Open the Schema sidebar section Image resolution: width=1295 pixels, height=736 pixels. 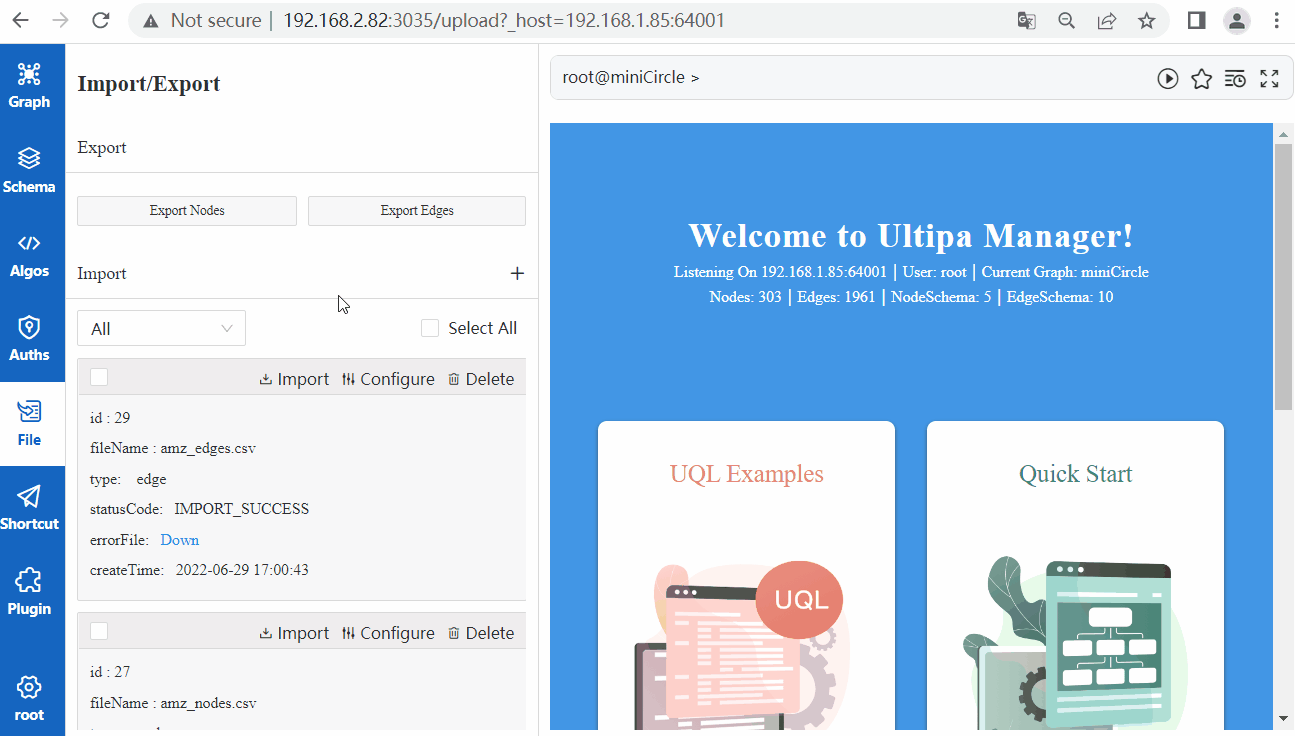click(29, 170)
